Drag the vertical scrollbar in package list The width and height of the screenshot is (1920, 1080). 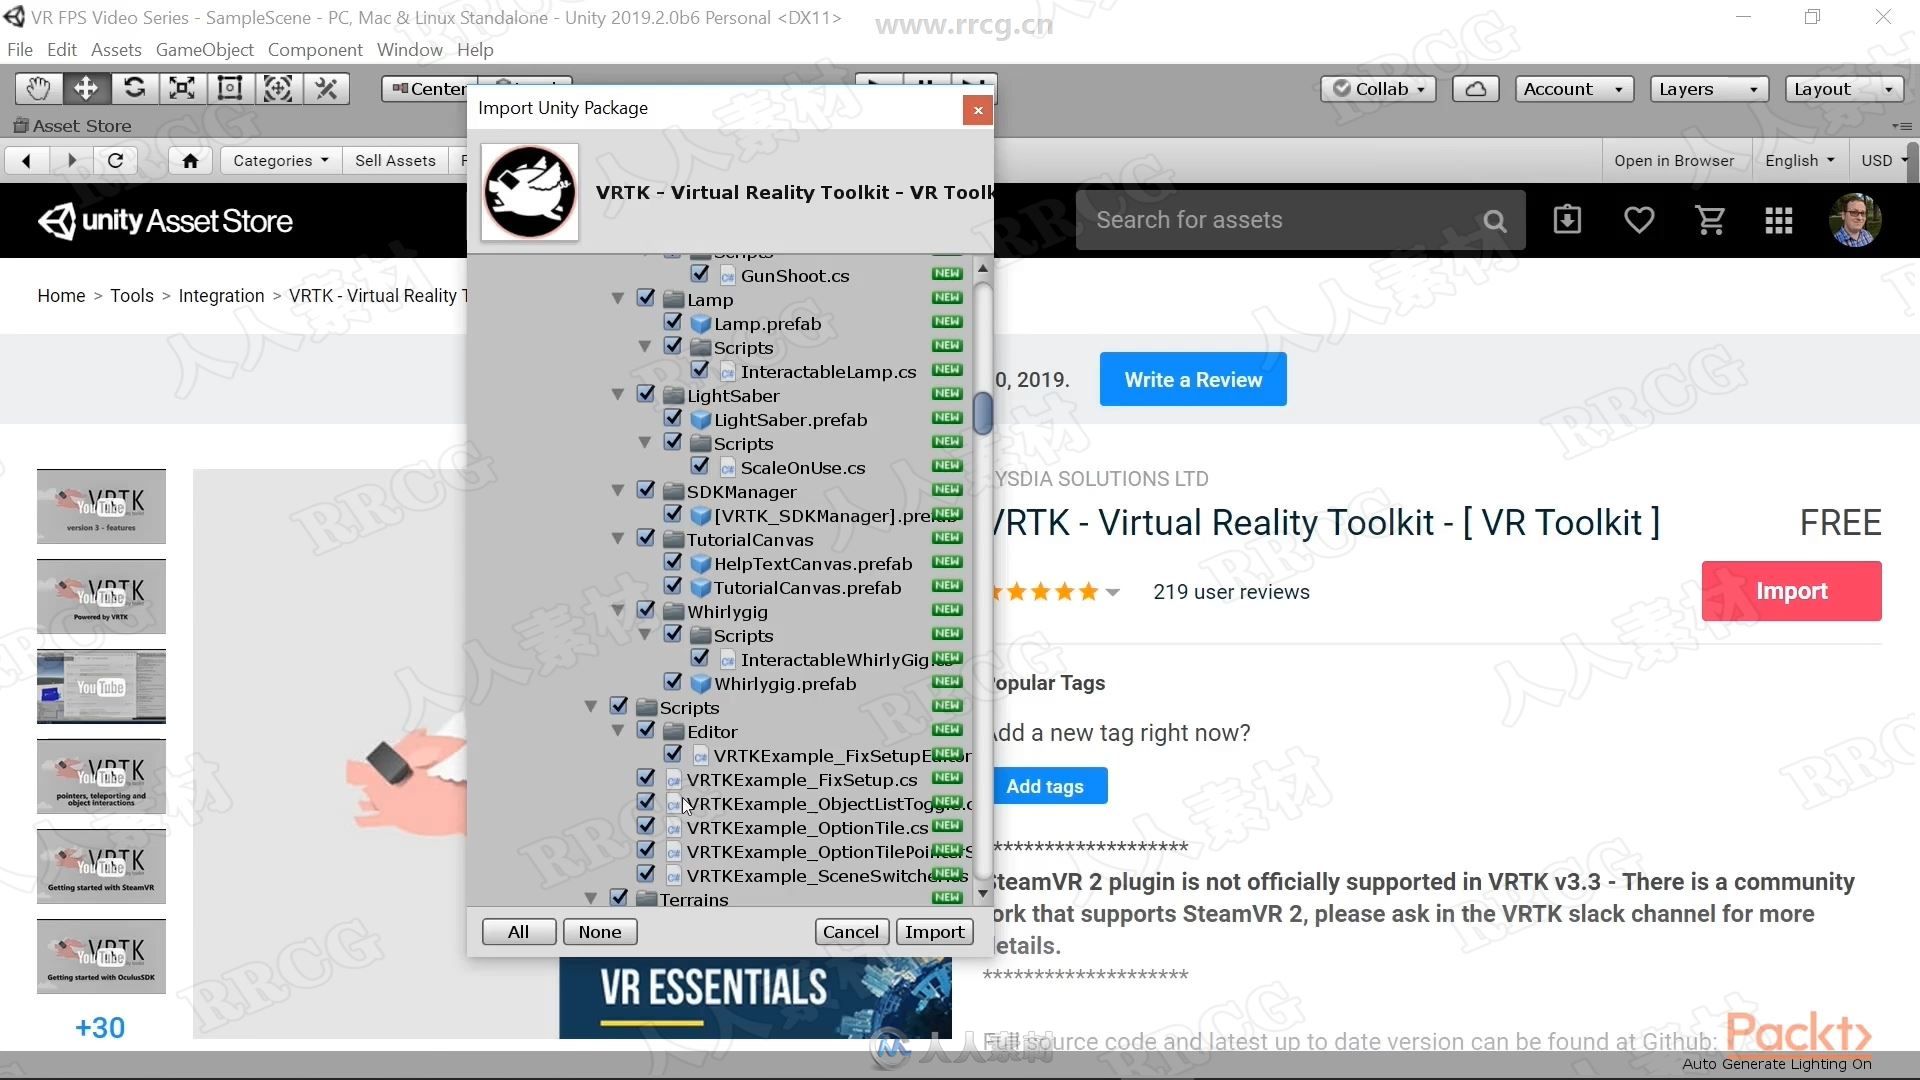point(984,414)
